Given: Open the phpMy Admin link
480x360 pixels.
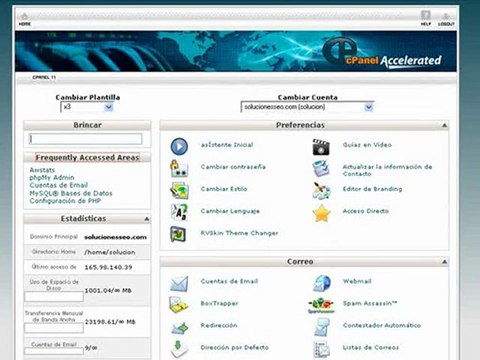Looking at the screenshot, I should click(x=52, y=178).
